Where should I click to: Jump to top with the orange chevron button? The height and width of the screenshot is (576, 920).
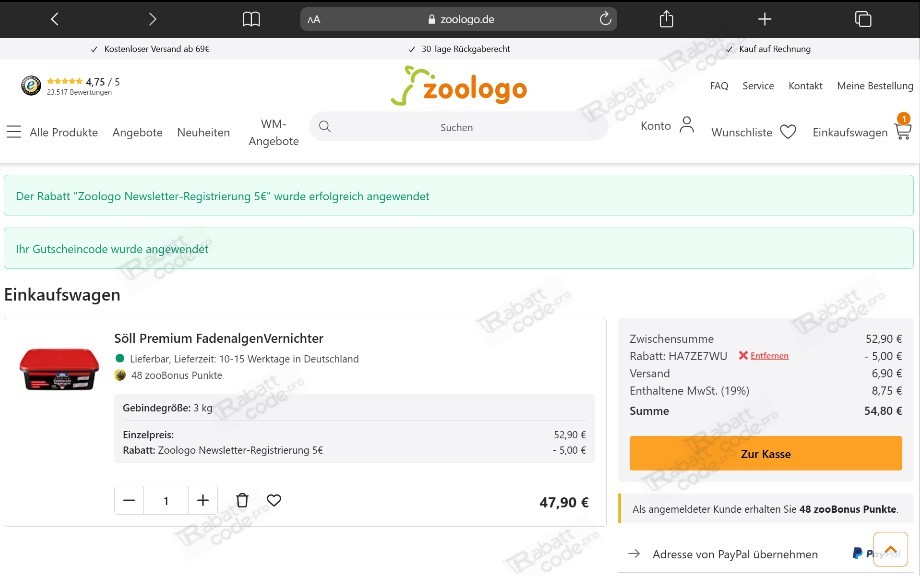tap(890, 550)
